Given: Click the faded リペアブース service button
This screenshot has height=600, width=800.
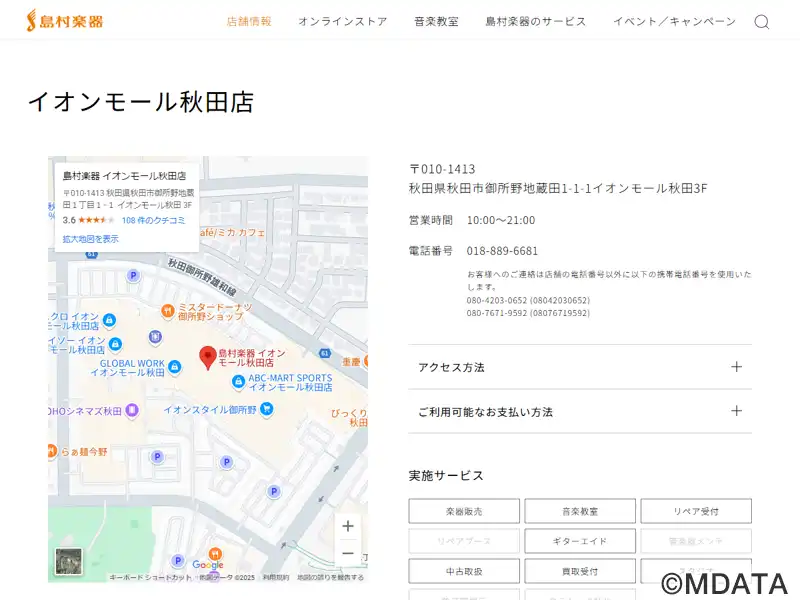Looking at the screenshot, I should click(464, 541).
